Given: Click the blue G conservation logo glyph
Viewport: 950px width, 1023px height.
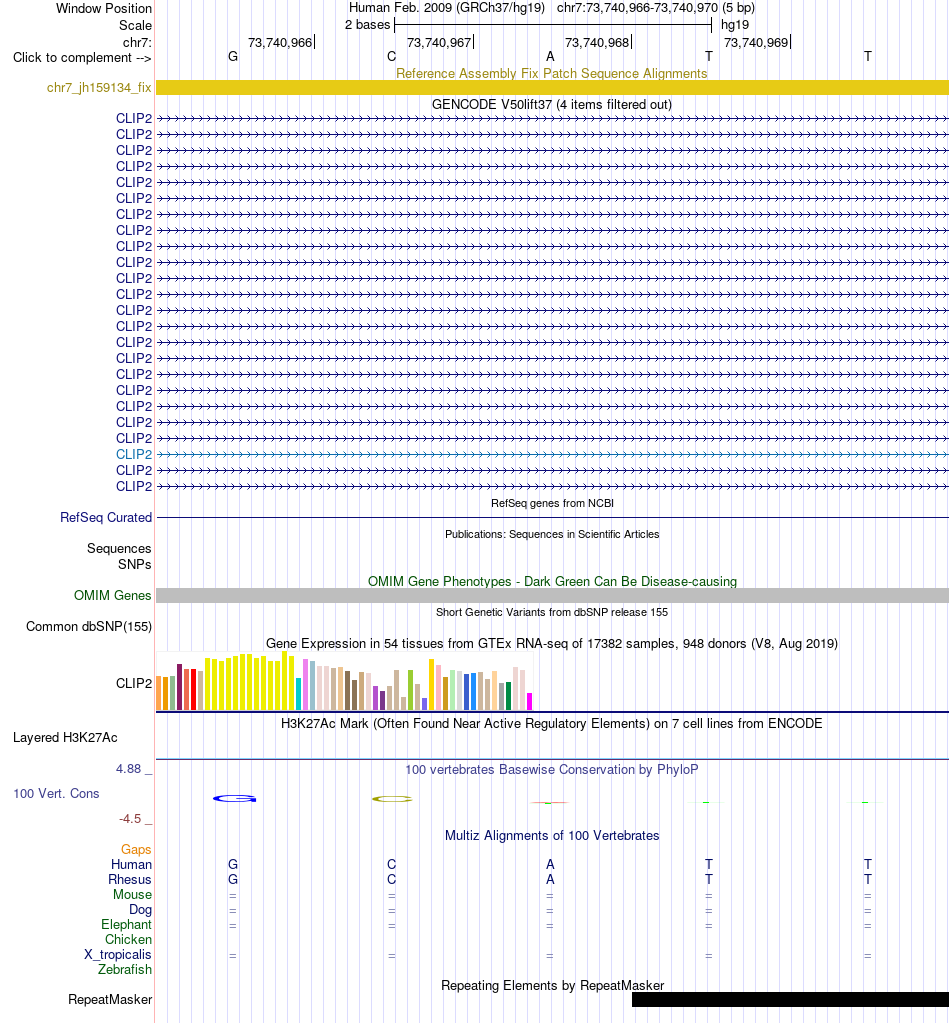Looking at the screenshot, I should pyautogui.click(x=235, y=799).
